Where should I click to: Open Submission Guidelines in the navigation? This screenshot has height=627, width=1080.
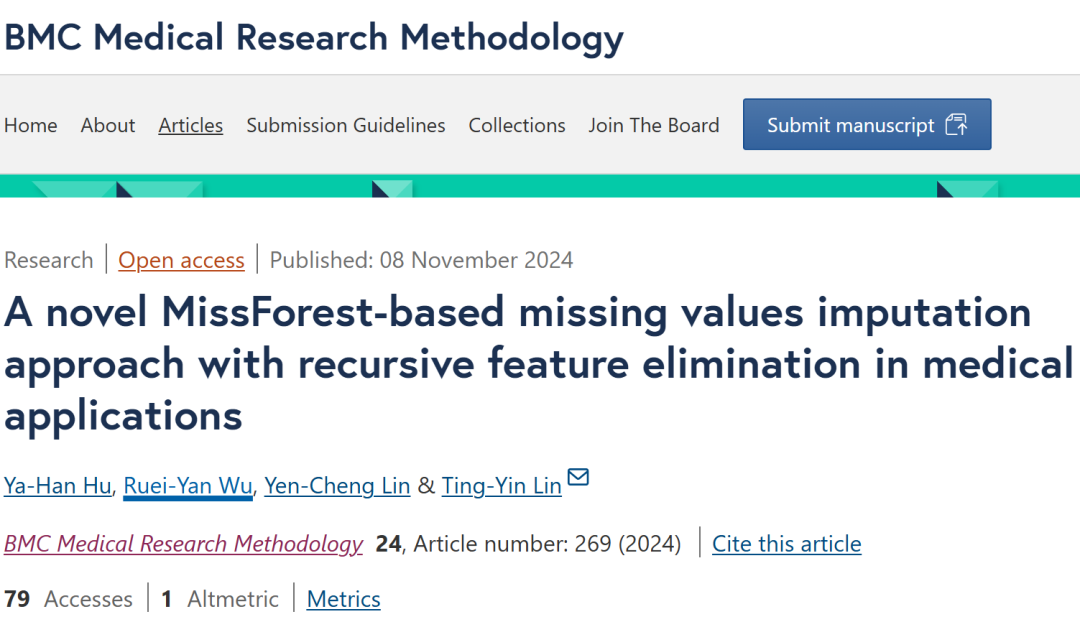click(x=346, y=125)
